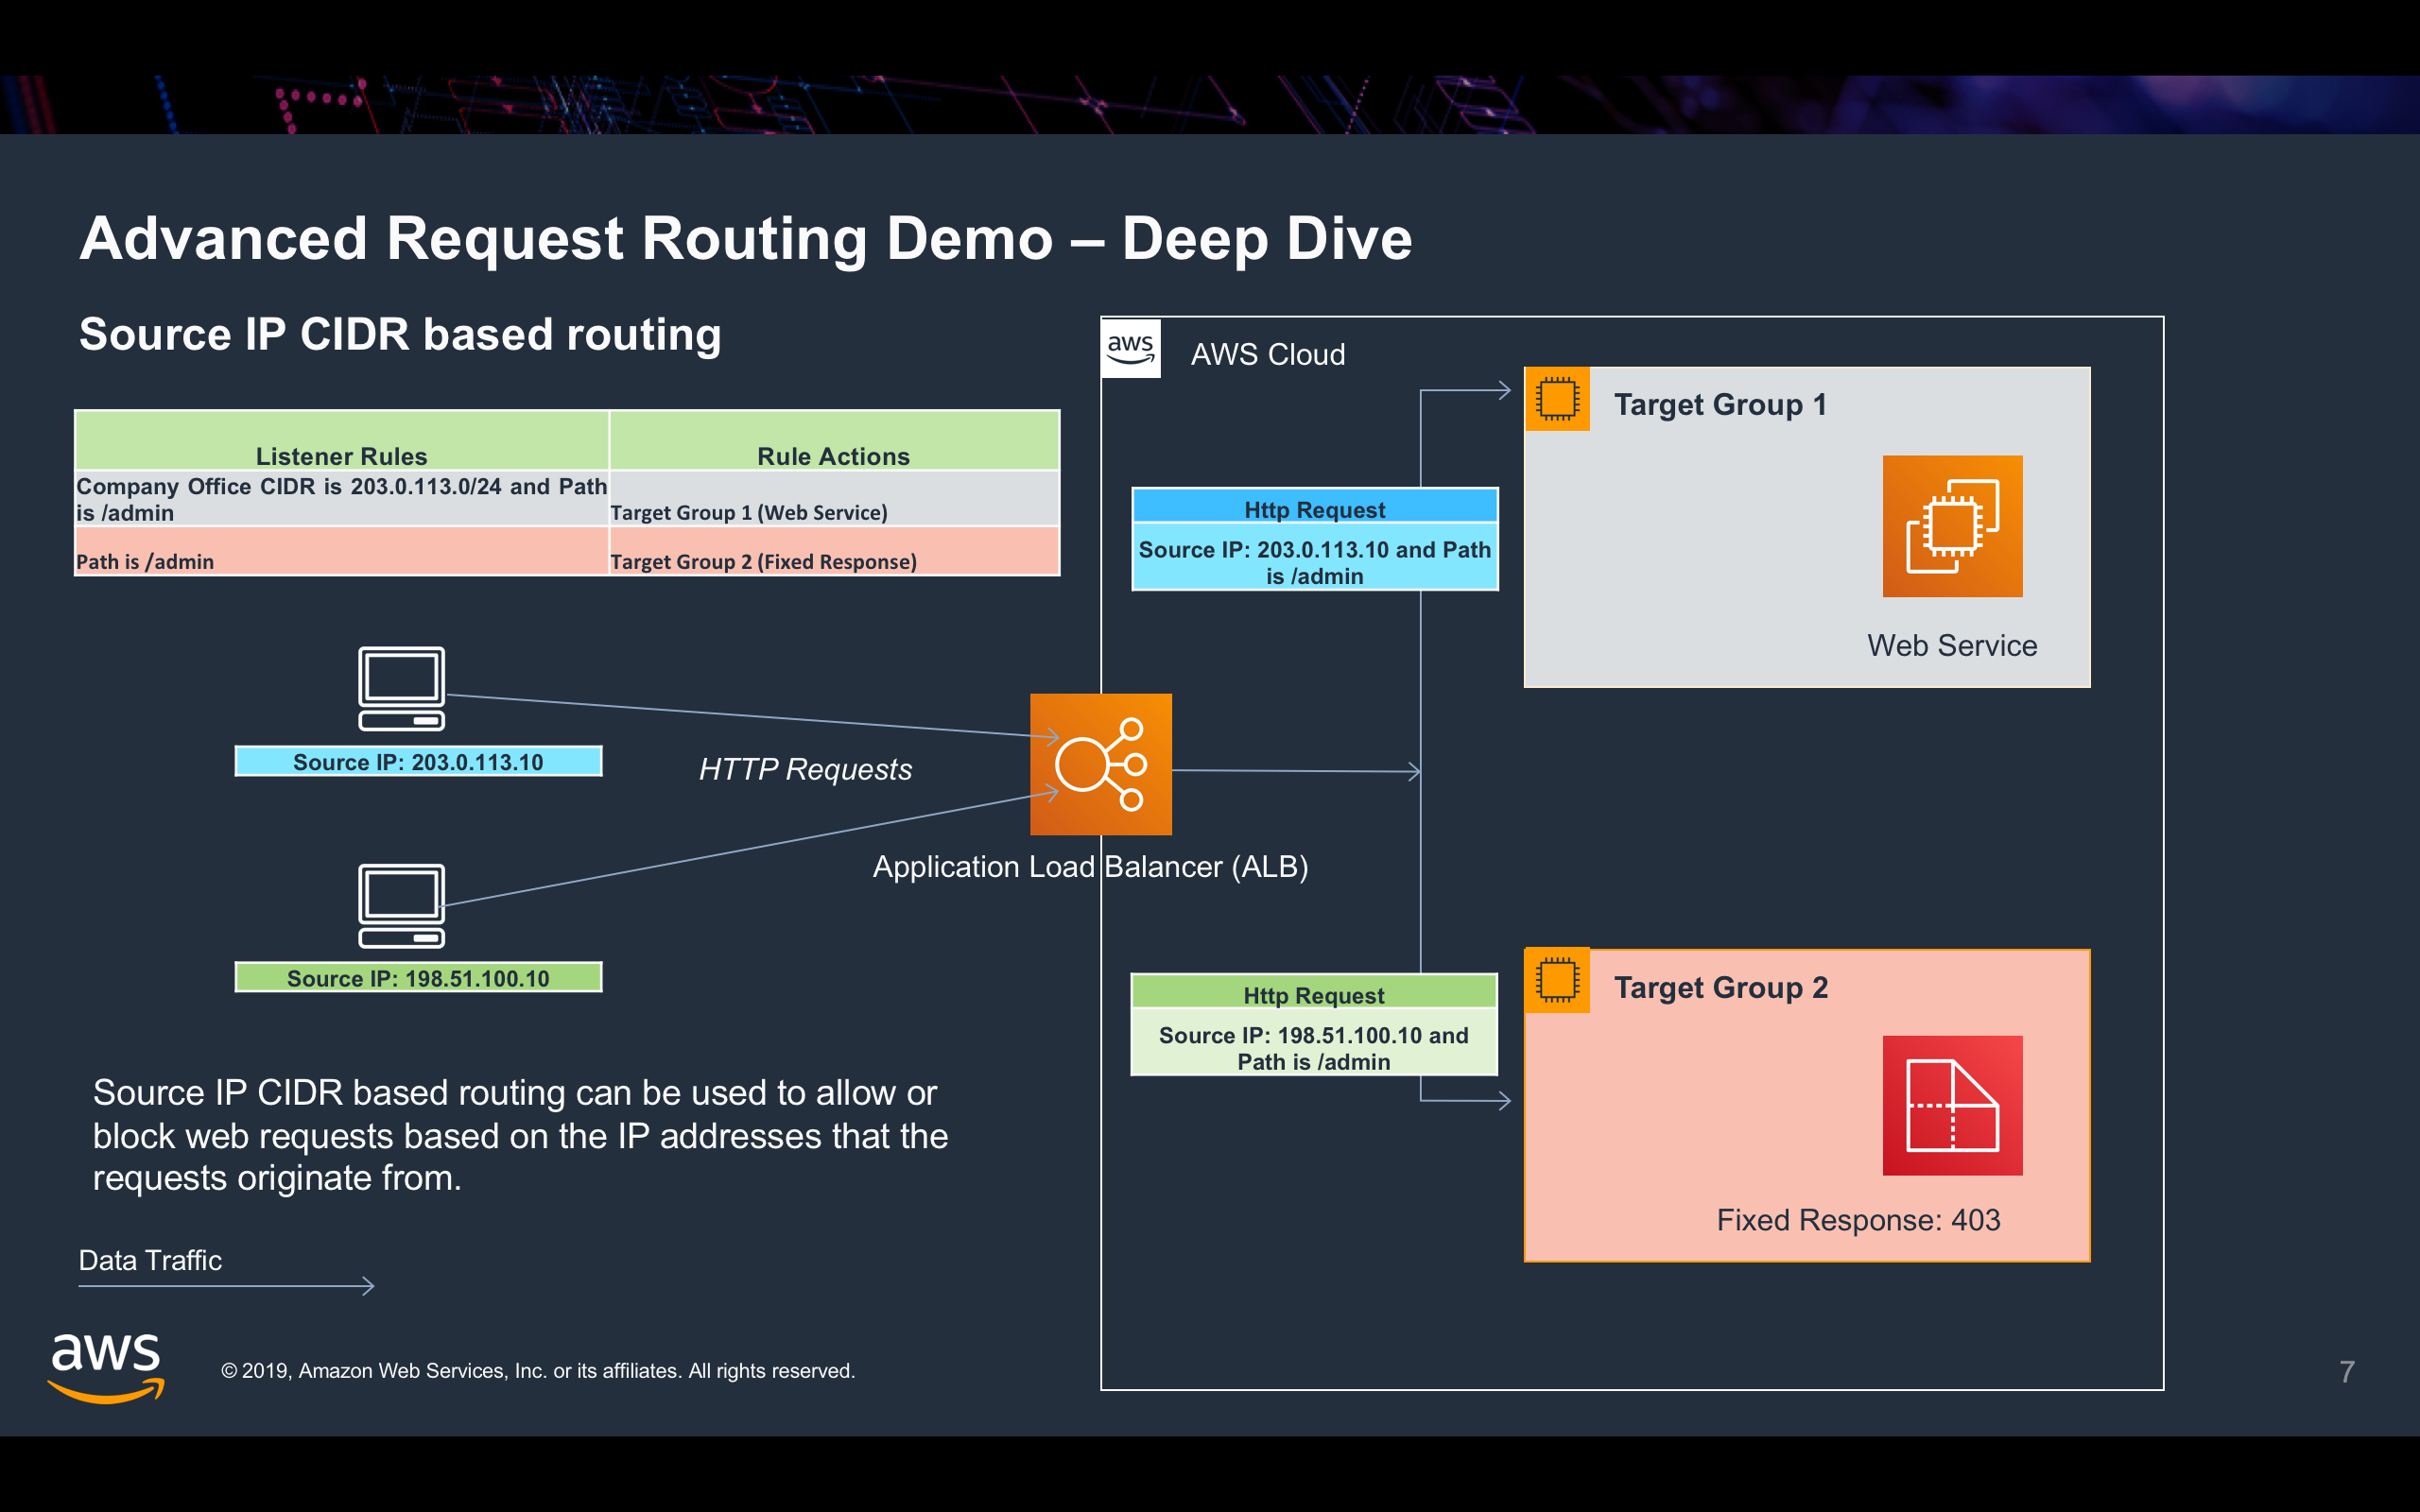Select the Listener Rules header cell
Image resolution: width=2420 pixels, height=1512 pixels.
click(341, 455)
